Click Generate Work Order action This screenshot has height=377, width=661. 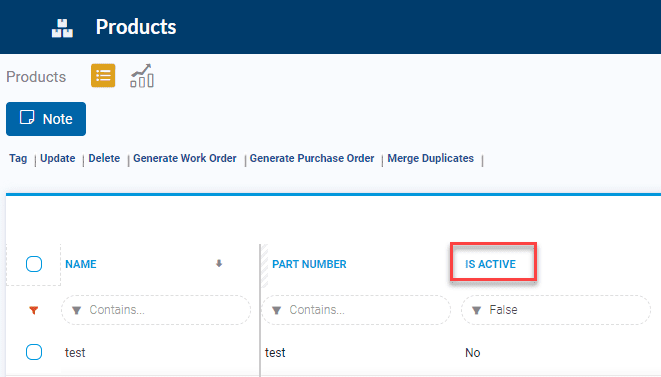click(x=185, y=158)
